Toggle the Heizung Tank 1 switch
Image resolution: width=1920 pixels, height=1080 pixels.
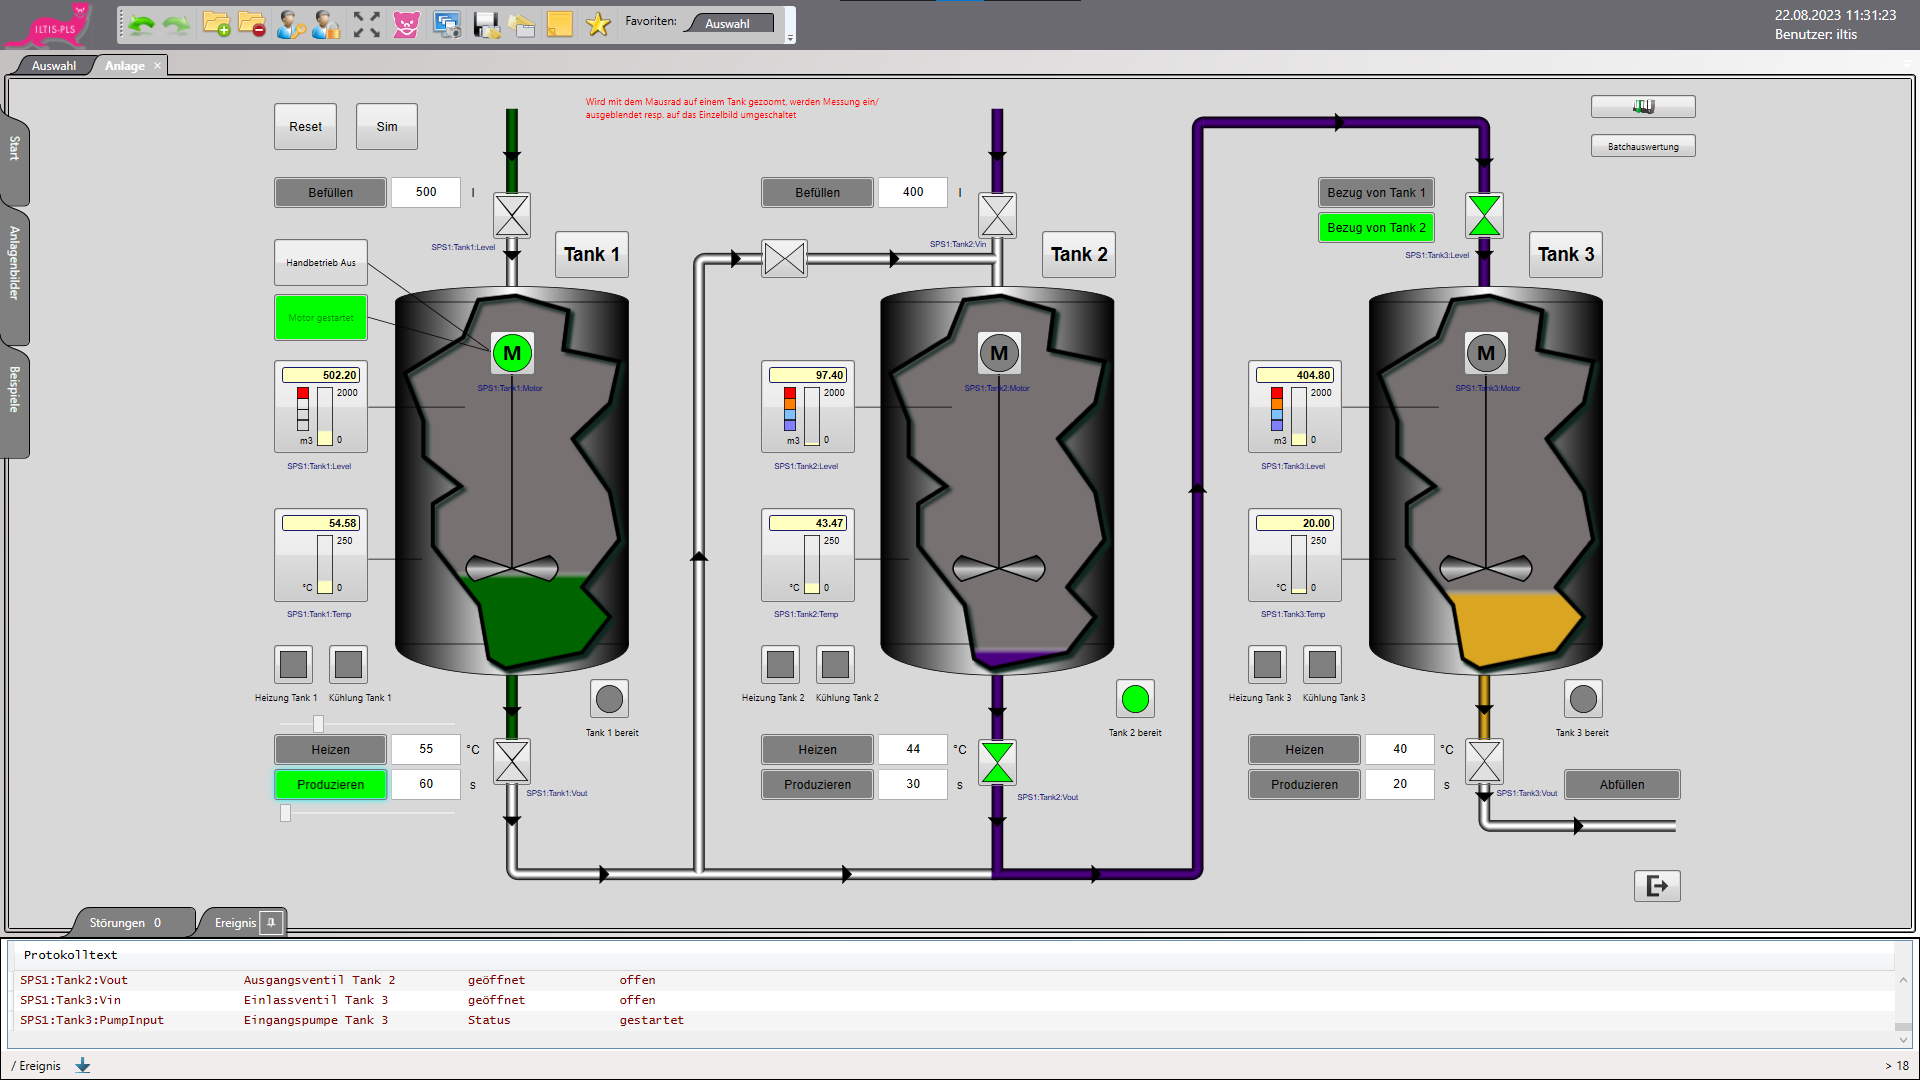tap(294, 665)
